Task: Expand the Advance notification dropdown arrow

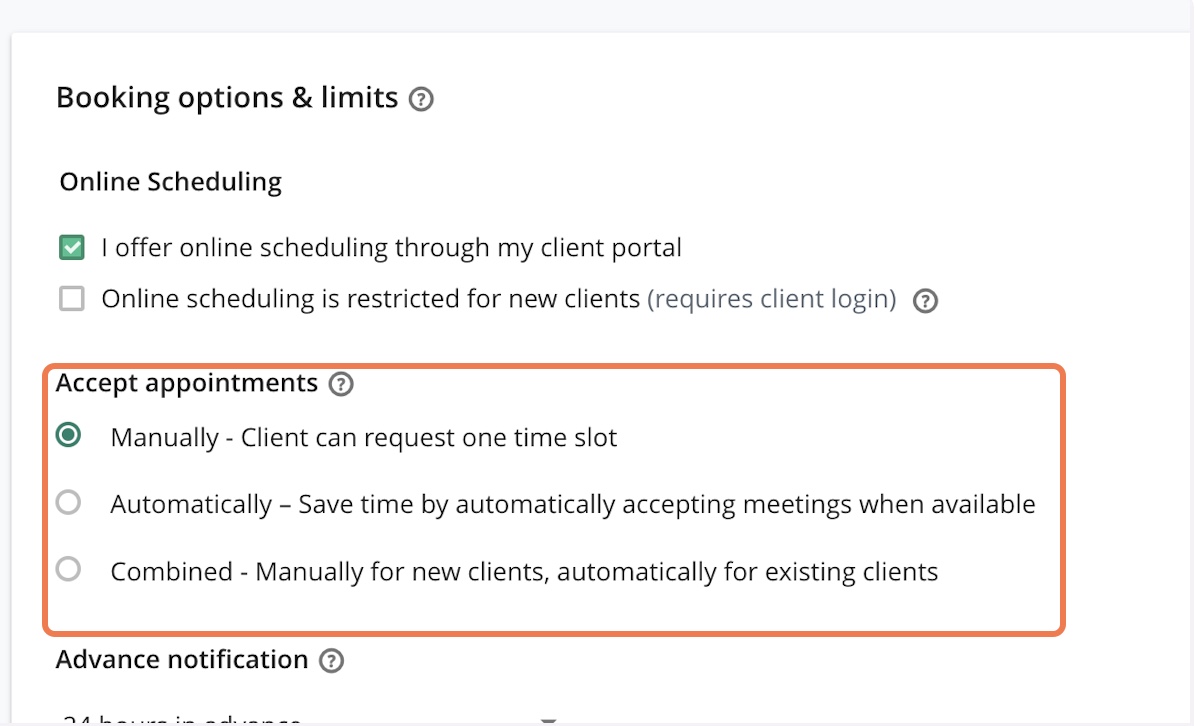Action: 548,719
